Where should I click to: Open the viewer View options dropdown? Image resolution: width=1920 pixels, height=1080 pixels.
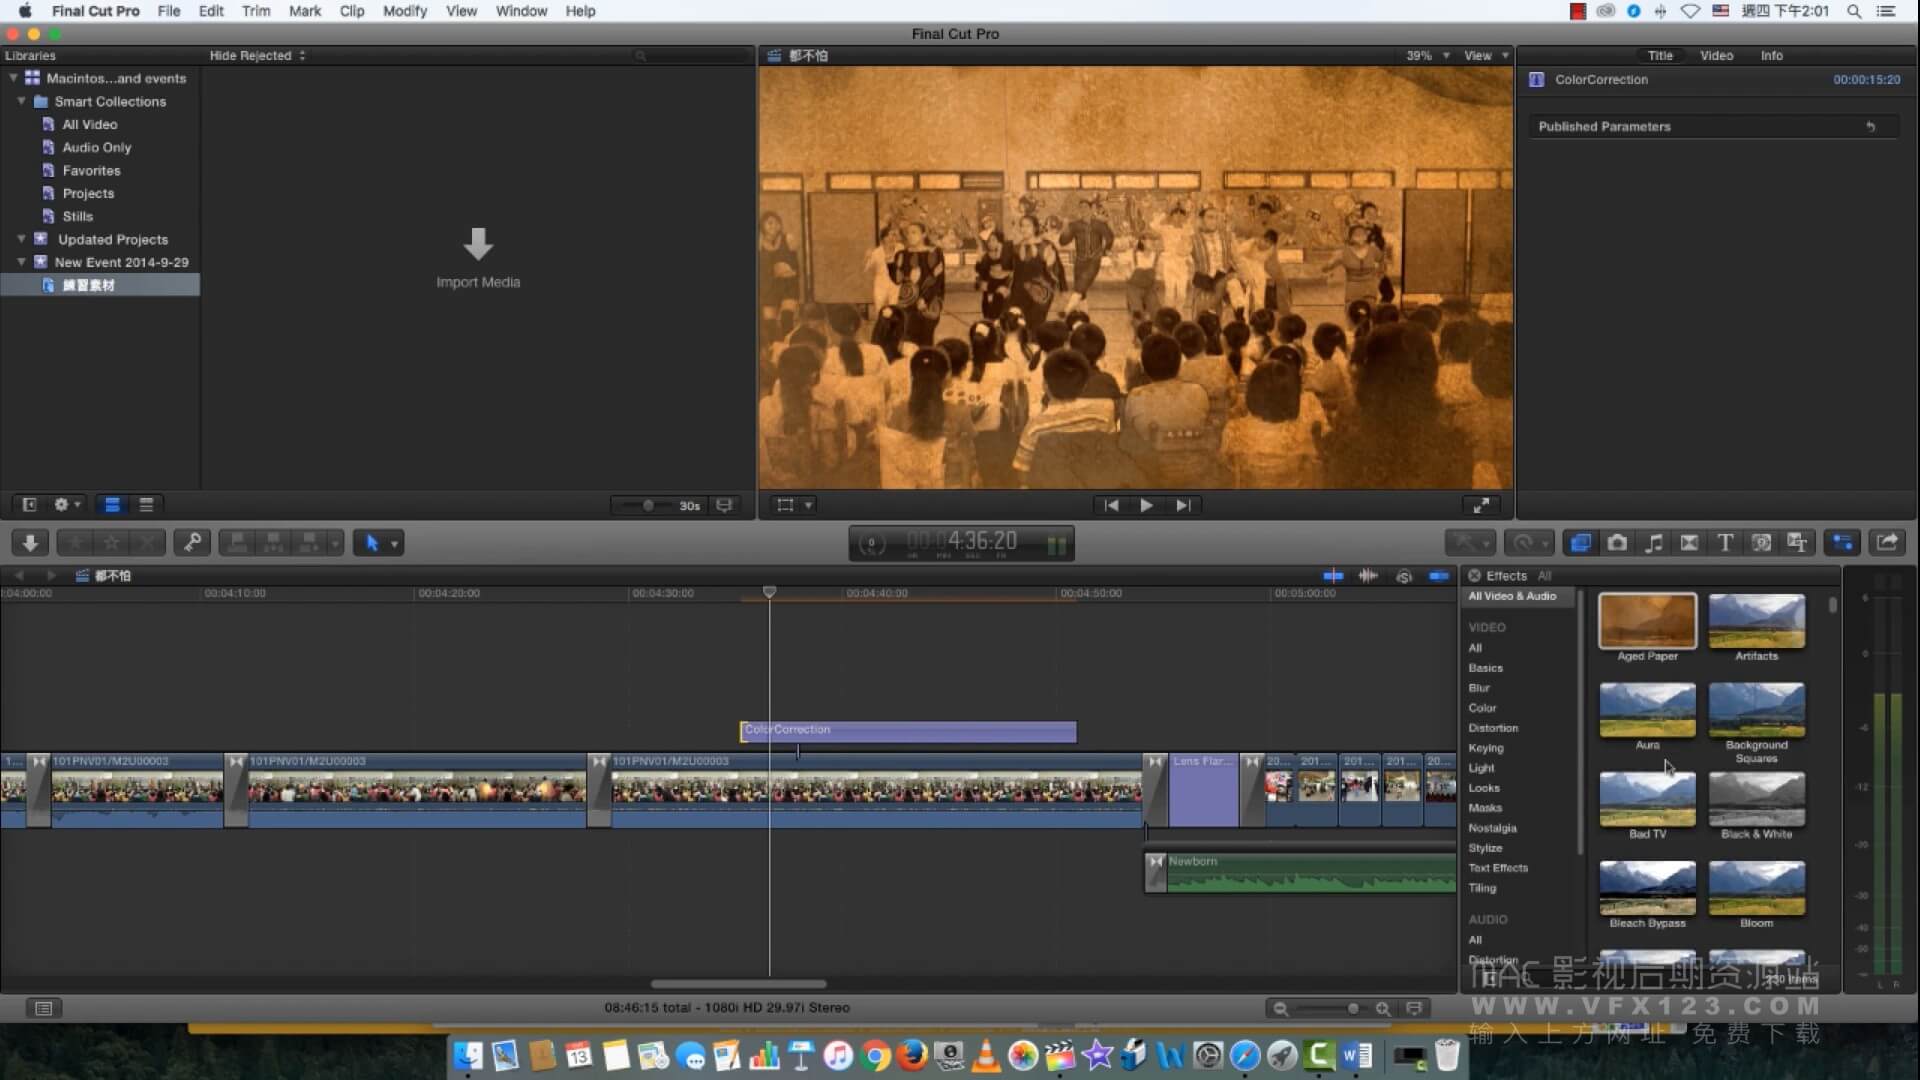1486,56
